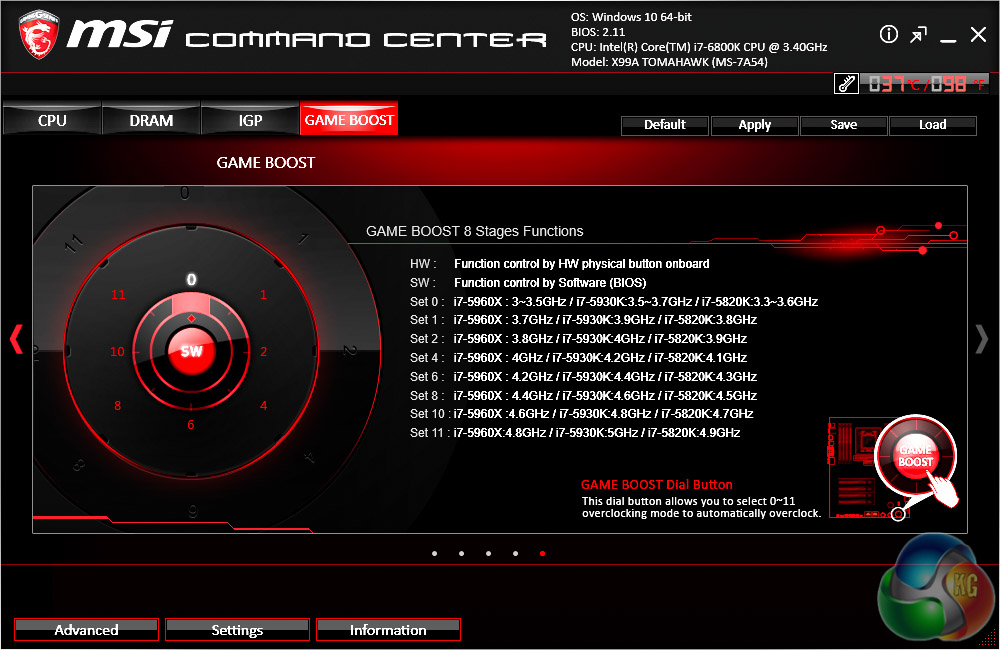1000x650 pixels.
Task: Click the 'Set 6' frequency description line
Action: point(583,377)
